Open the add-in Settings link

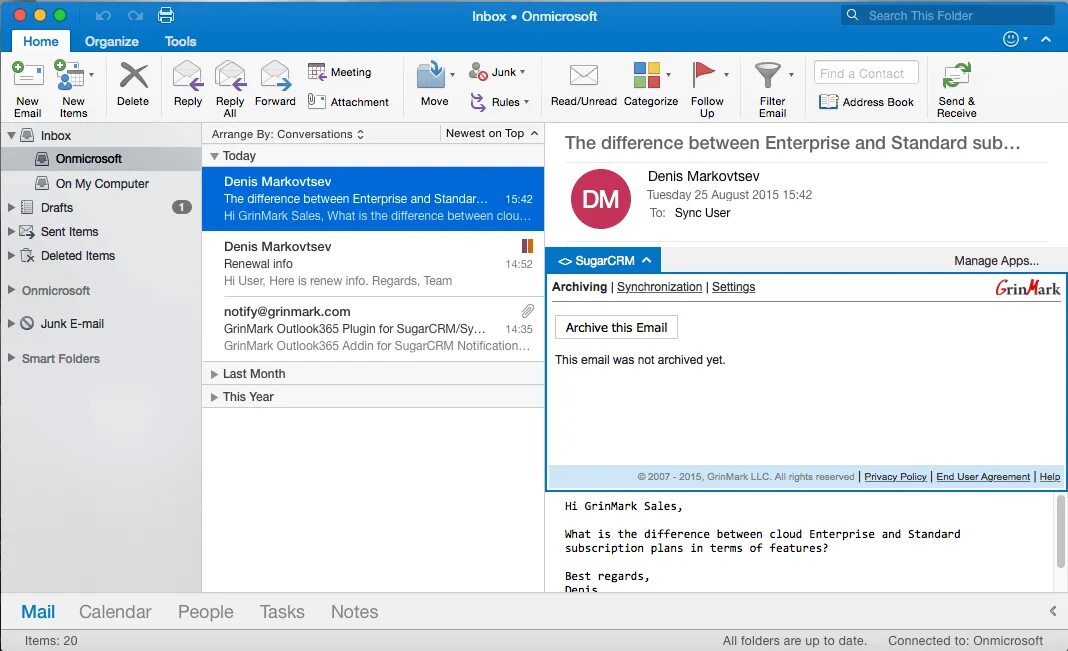coord(734,287)
